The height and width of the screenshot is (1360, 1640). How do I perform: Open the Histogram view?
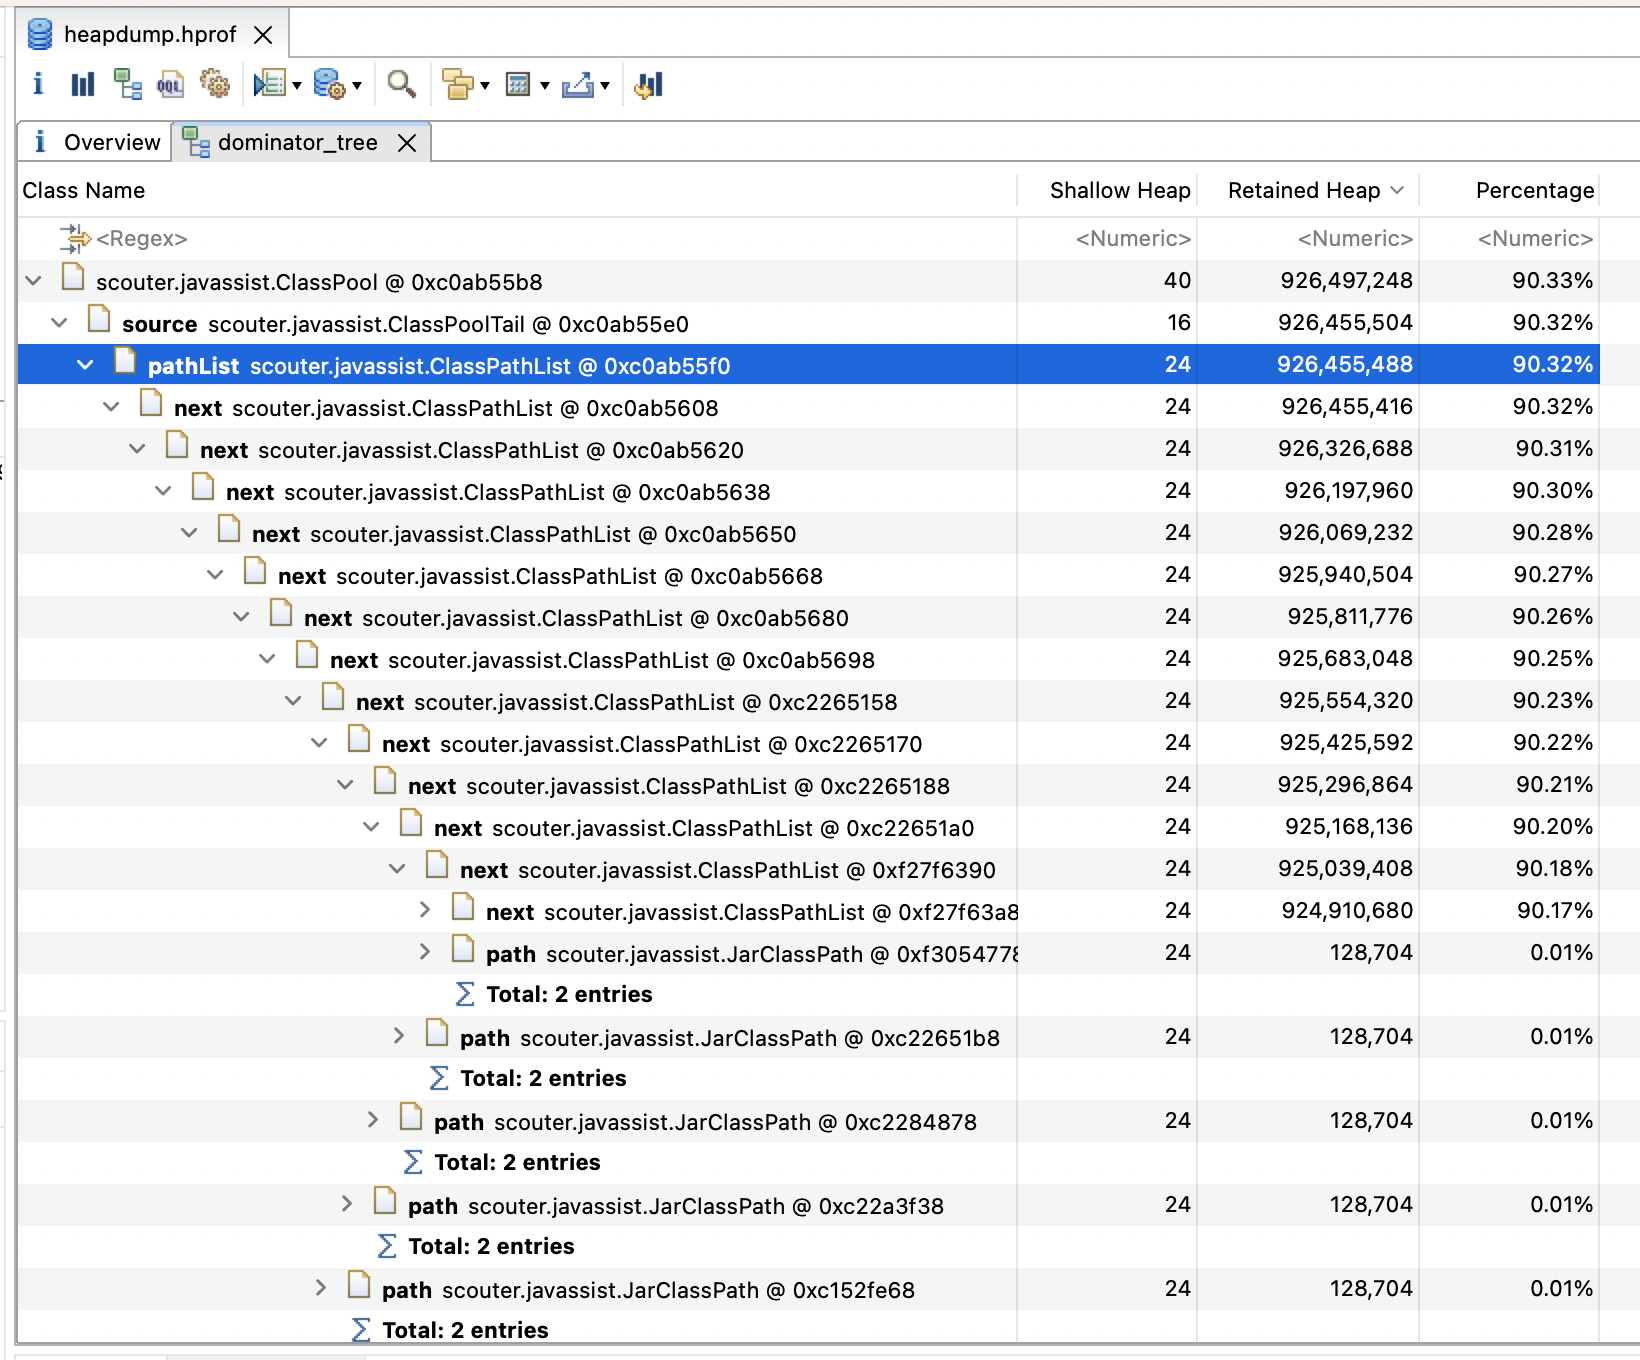click(x=82, y=84)
